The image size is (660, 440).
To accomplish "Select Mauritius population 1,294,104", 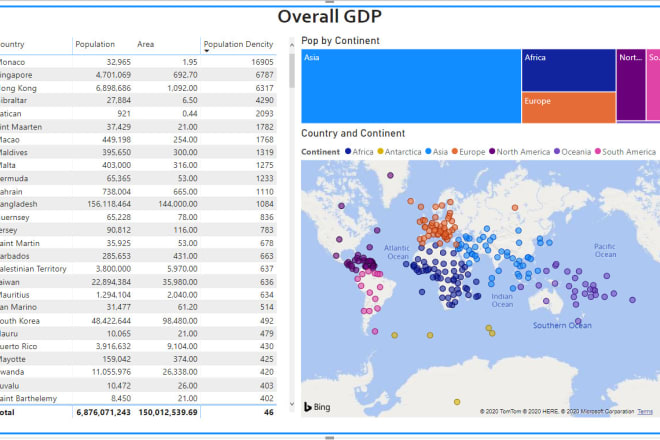I will 113,295.
